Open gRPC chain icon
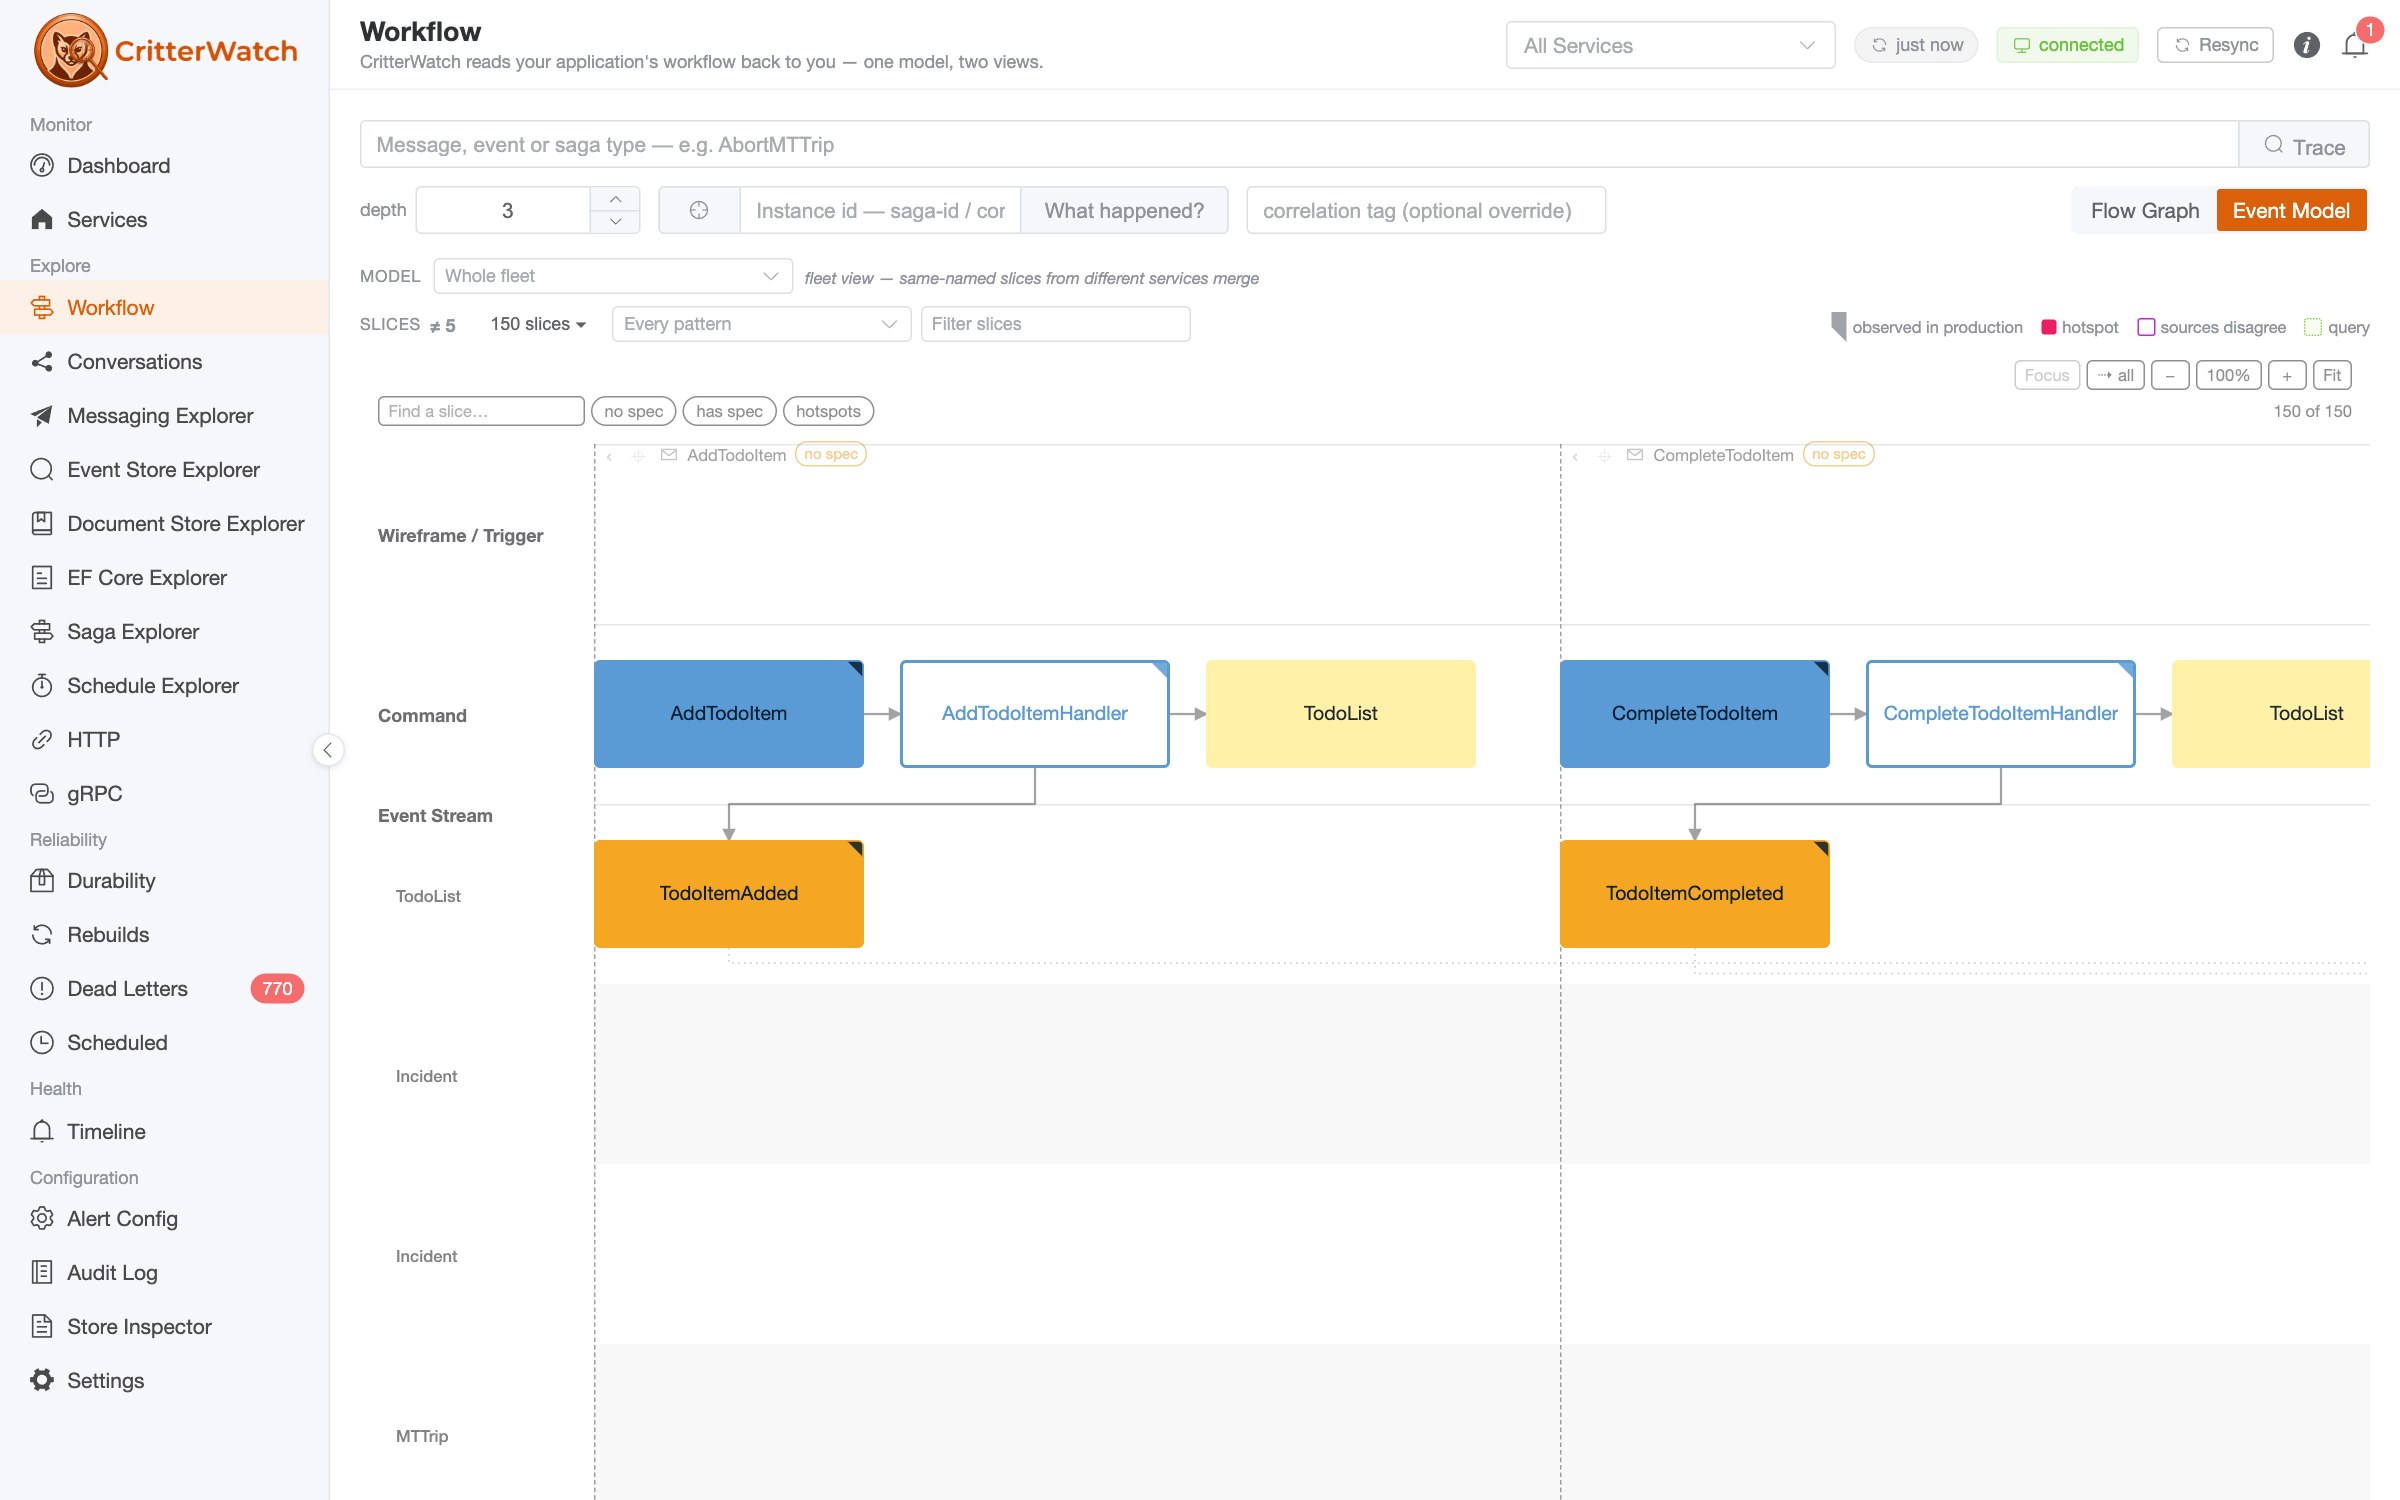 tap(42, 794)
